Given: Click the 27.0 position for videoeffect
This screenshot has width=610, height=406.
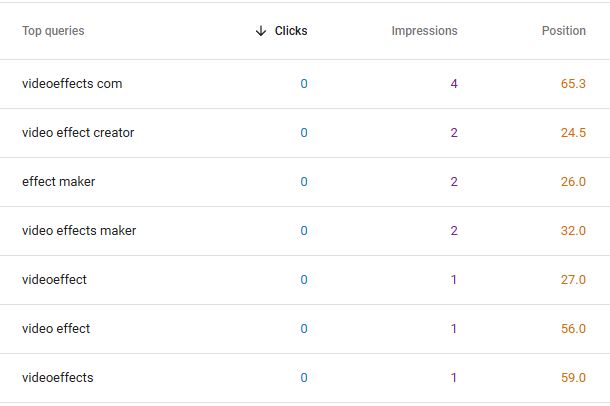Looking at the screenshot, I should point(573,280).
